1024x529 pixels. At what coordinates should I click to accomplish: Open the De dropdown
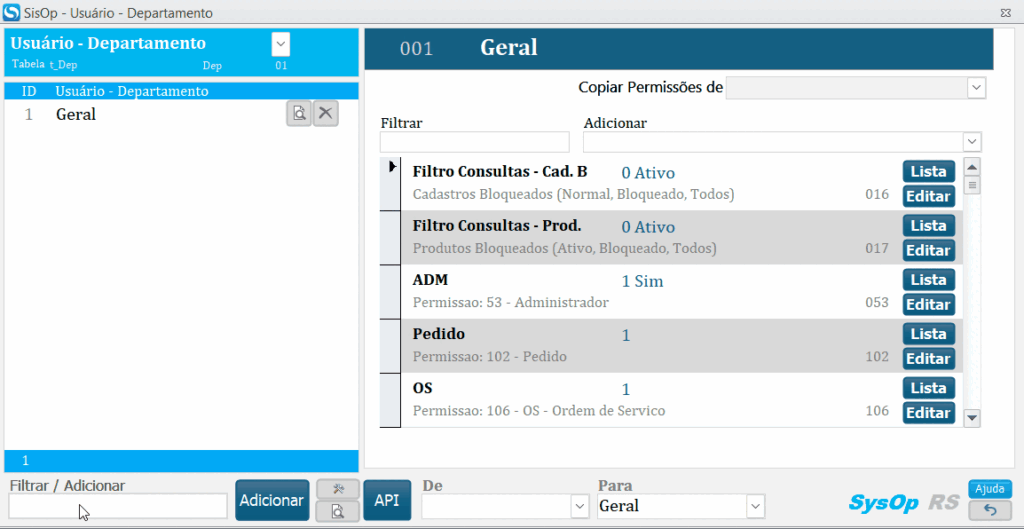(x=579, y=506)
